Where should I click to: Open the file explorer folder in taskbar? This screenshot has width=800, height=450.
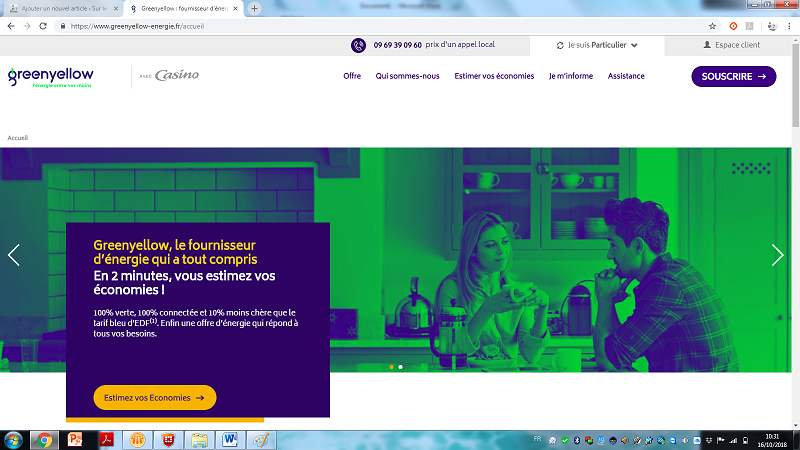click(199, 440)
